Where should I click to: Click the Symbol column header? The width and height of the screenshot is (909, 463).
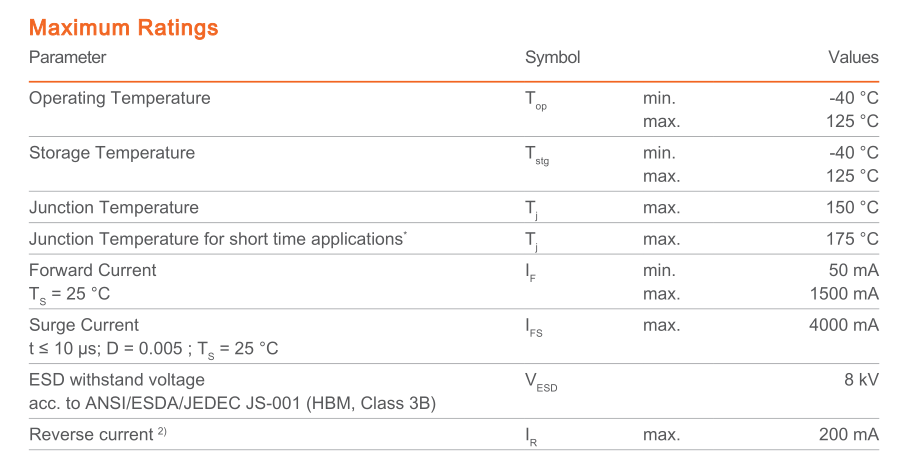(x=552, y=58)
